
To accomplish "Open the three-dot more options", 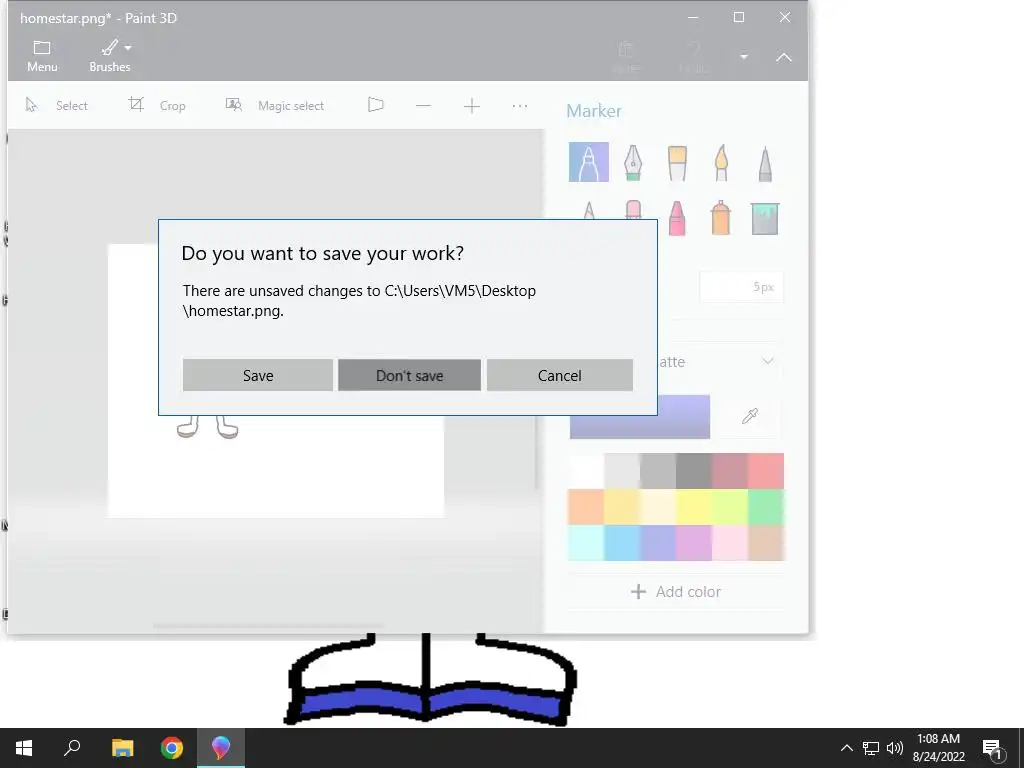I will tap(520, 106).
